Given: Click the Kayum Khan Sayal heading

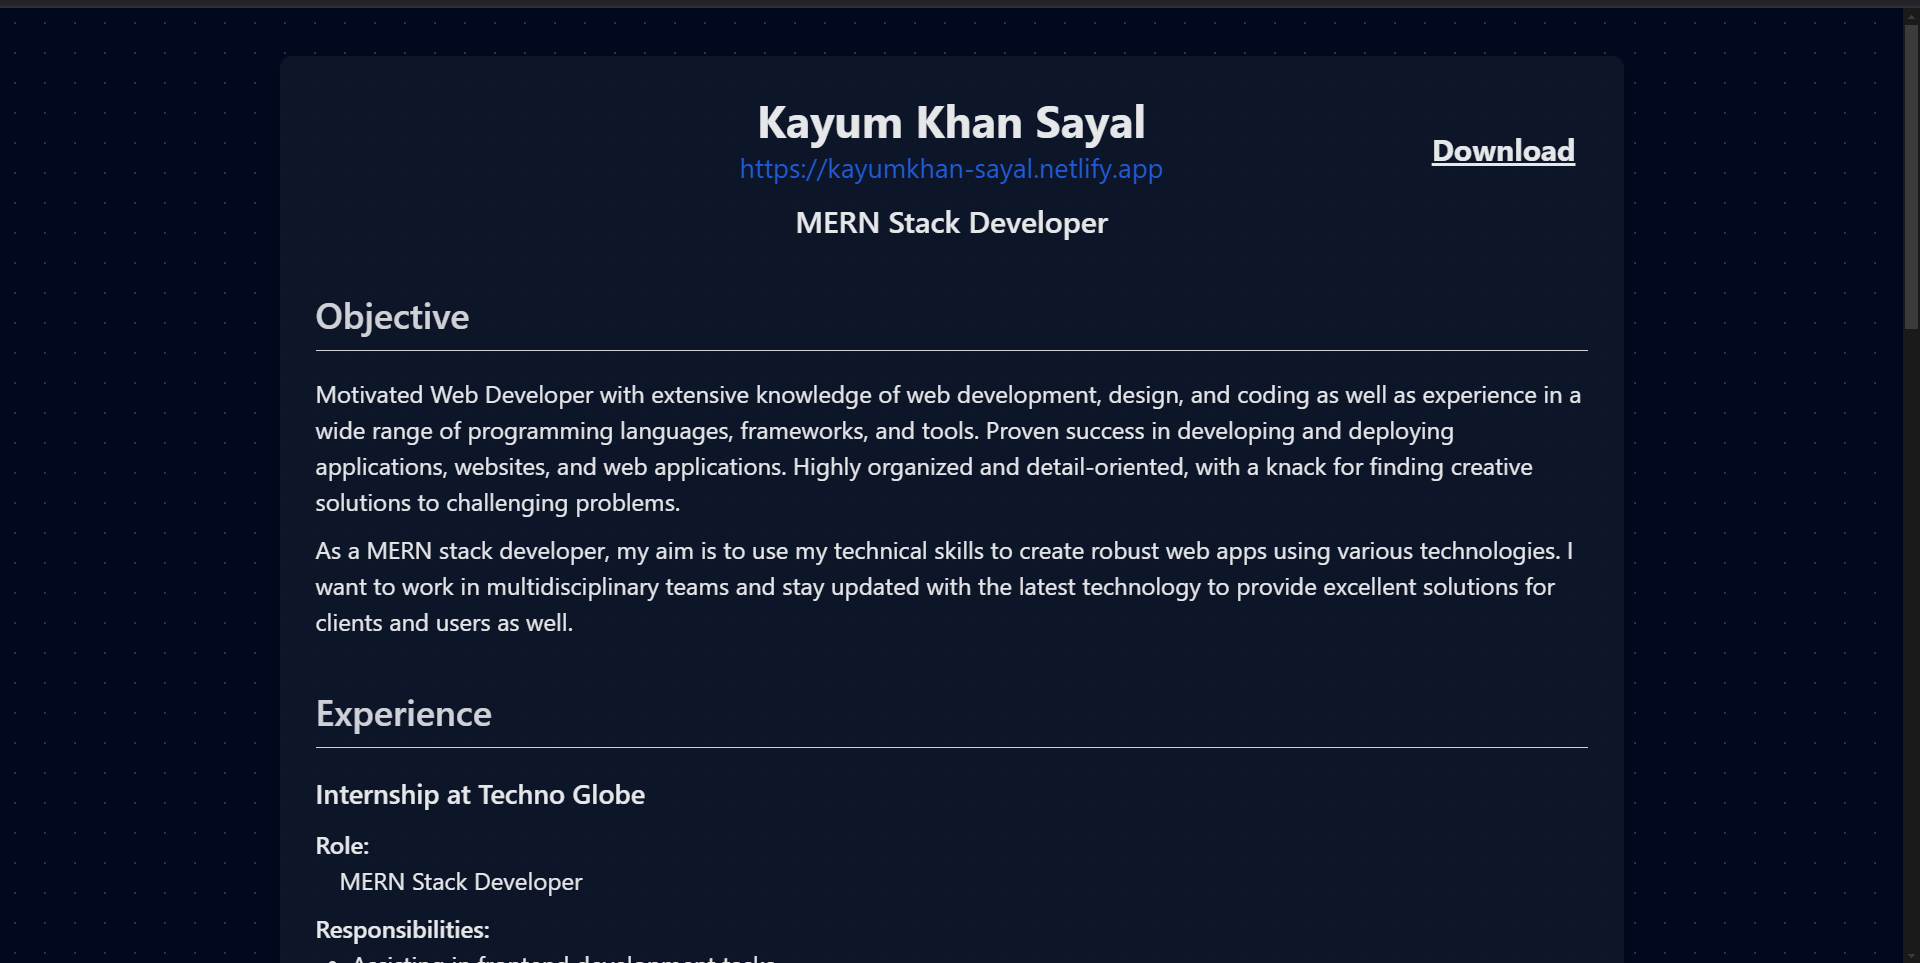Looking at the screenshot, I should 951,123.
